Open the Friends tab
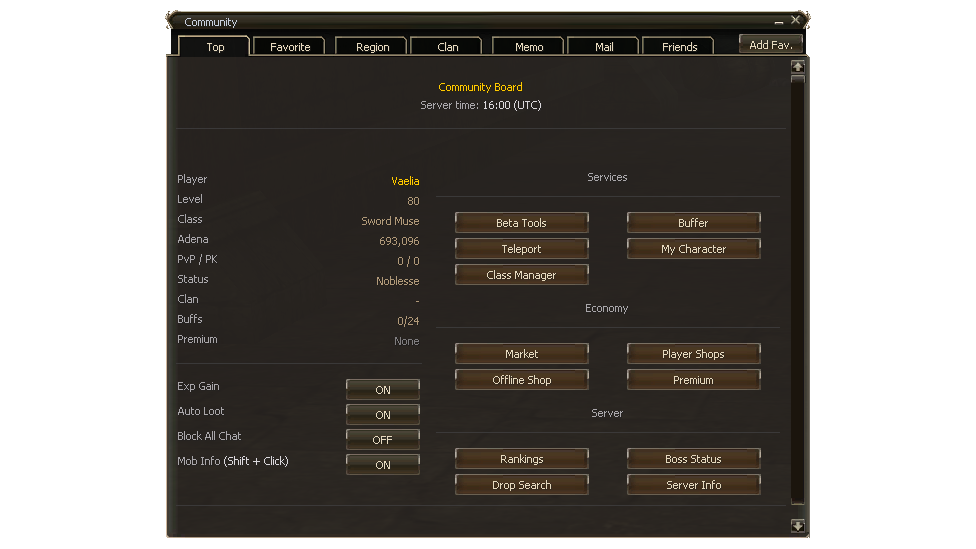Image resolution: width=976 pixels, height=549 pixels. tap(678, 47)
